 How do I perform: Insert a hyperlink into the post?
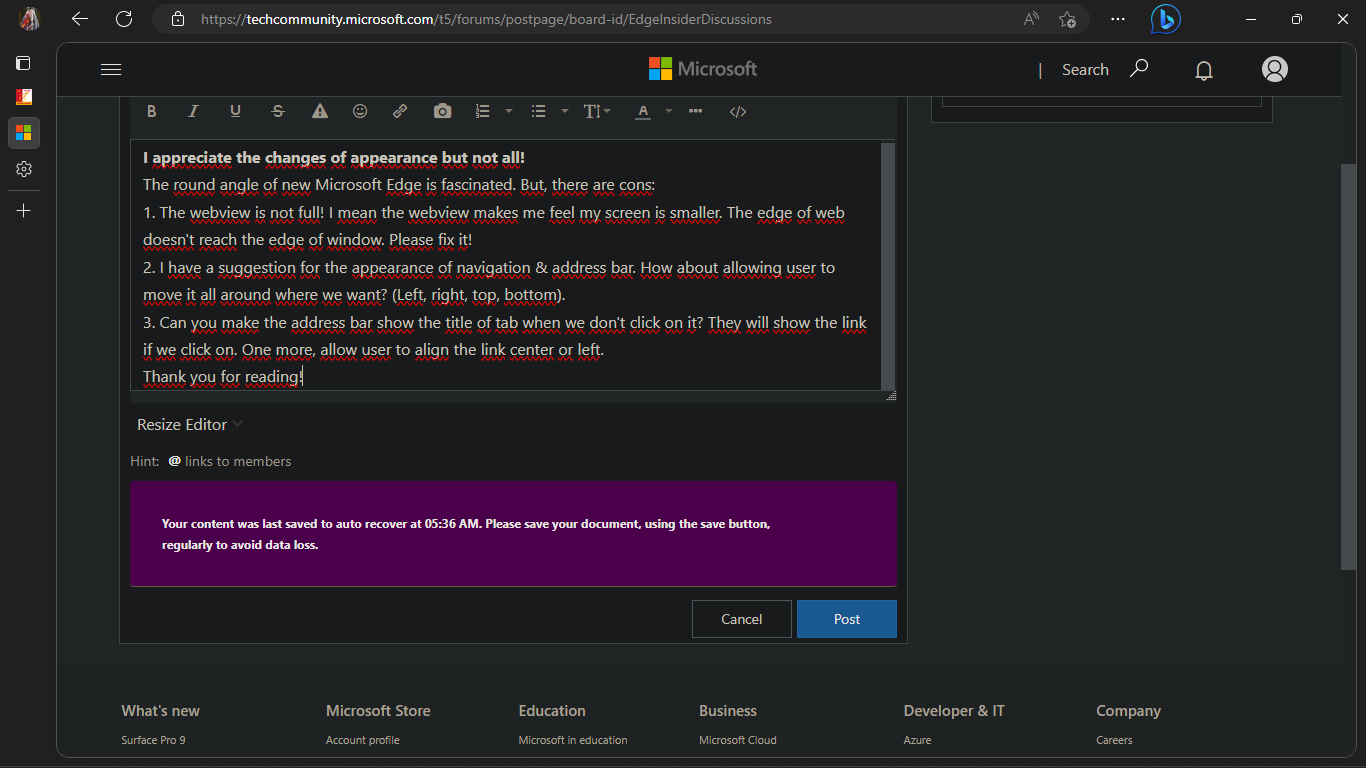point(400,111)
